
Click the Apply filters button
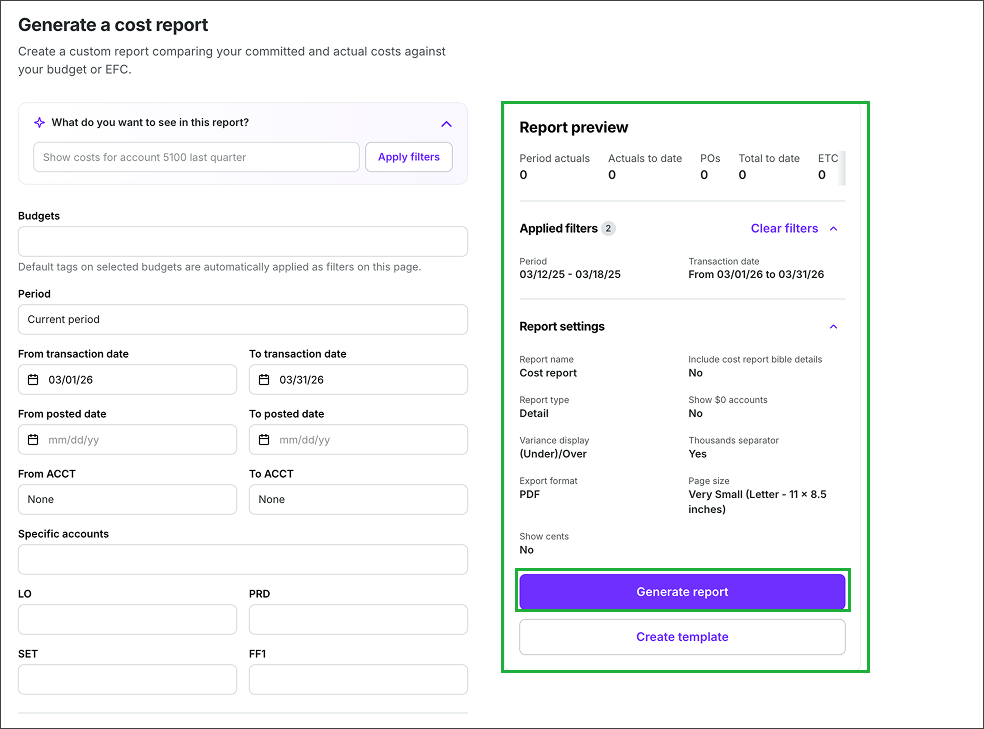(x=409, y=157)
